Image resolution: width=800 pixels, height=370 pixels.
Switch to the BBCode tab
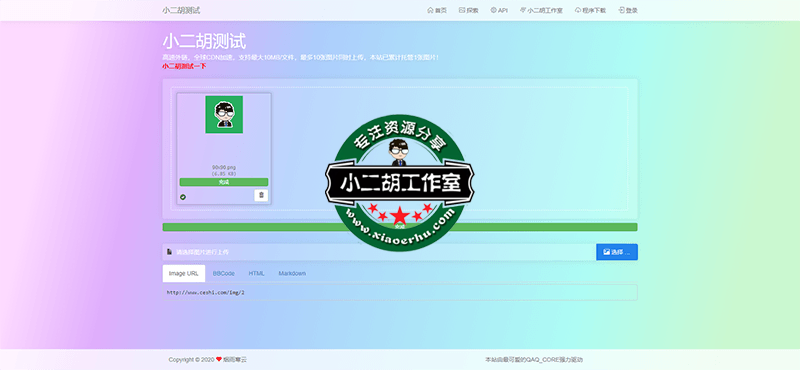(x=223, y=274)
